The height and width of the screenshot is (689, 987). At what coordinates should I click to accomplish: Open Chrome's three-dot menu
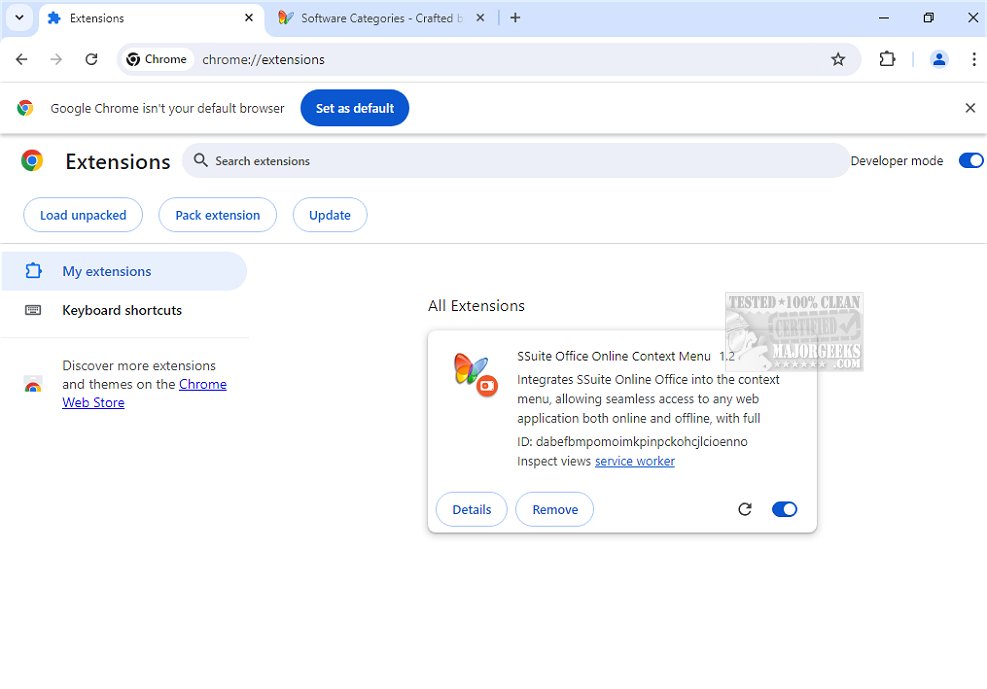click(x=973, y=59)
